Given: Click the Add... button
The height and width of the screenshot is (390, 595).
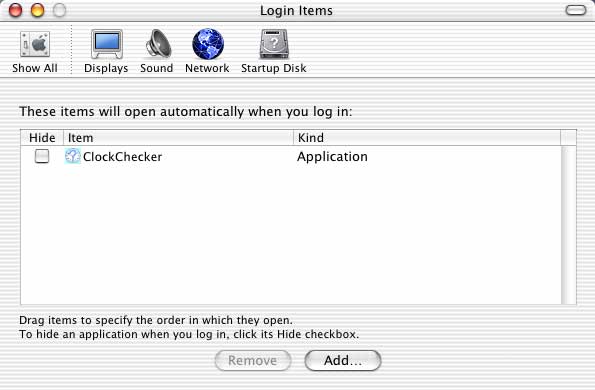Looking at the screenshot, I should [x=343, y=360].
